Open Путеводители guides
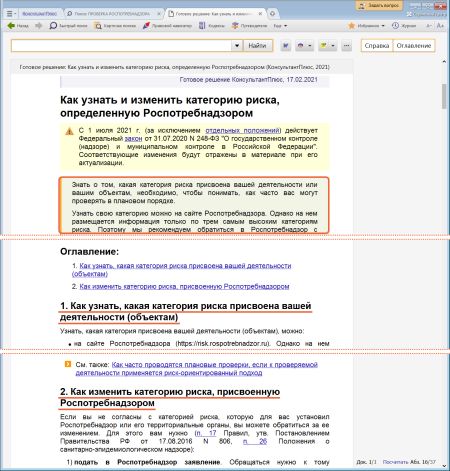The image size is (450, 471). [x=250, y=26]
